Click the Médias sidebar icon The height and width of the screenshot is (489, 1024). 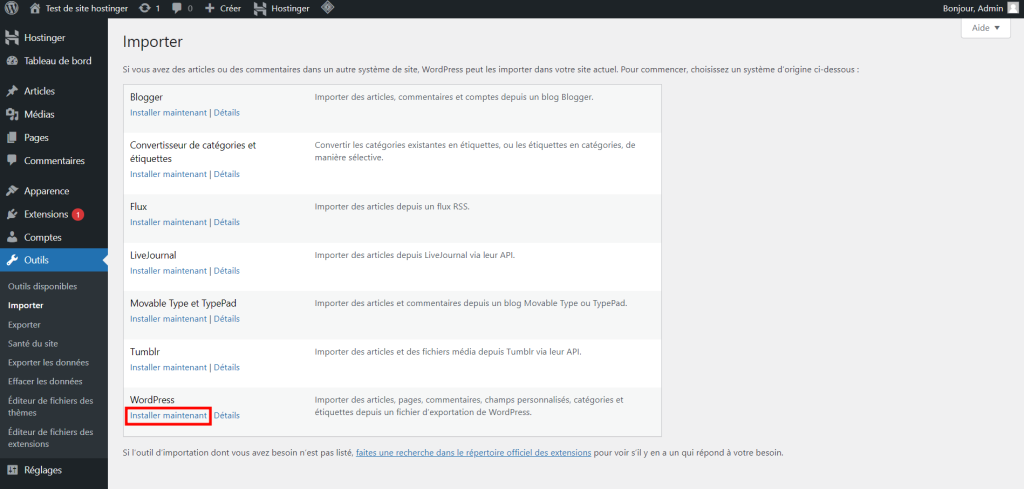(12, 114)
